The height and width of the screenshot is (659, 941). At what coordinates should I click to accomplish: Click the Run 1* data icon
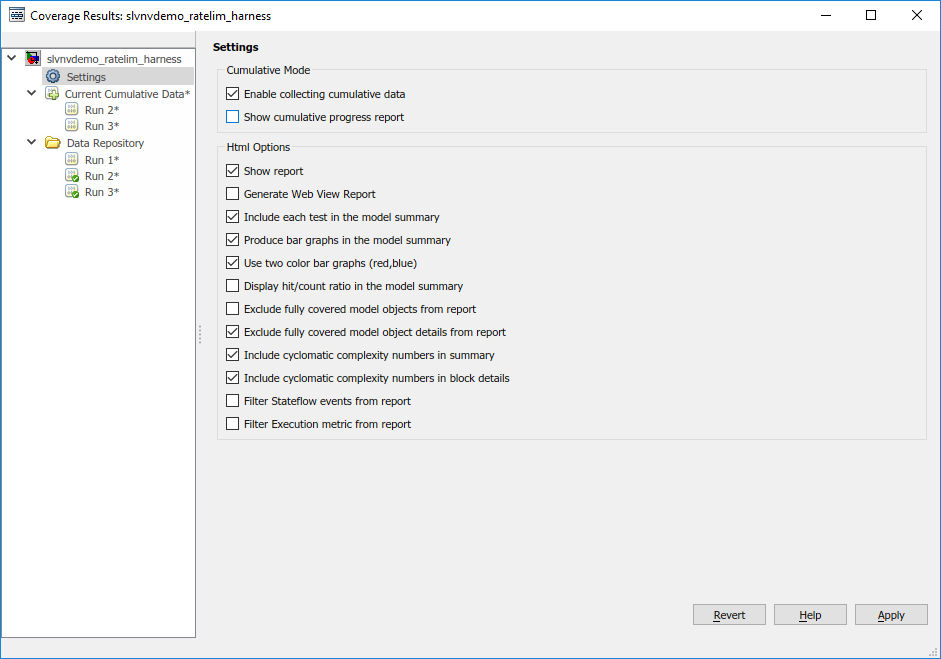[72, 160]
